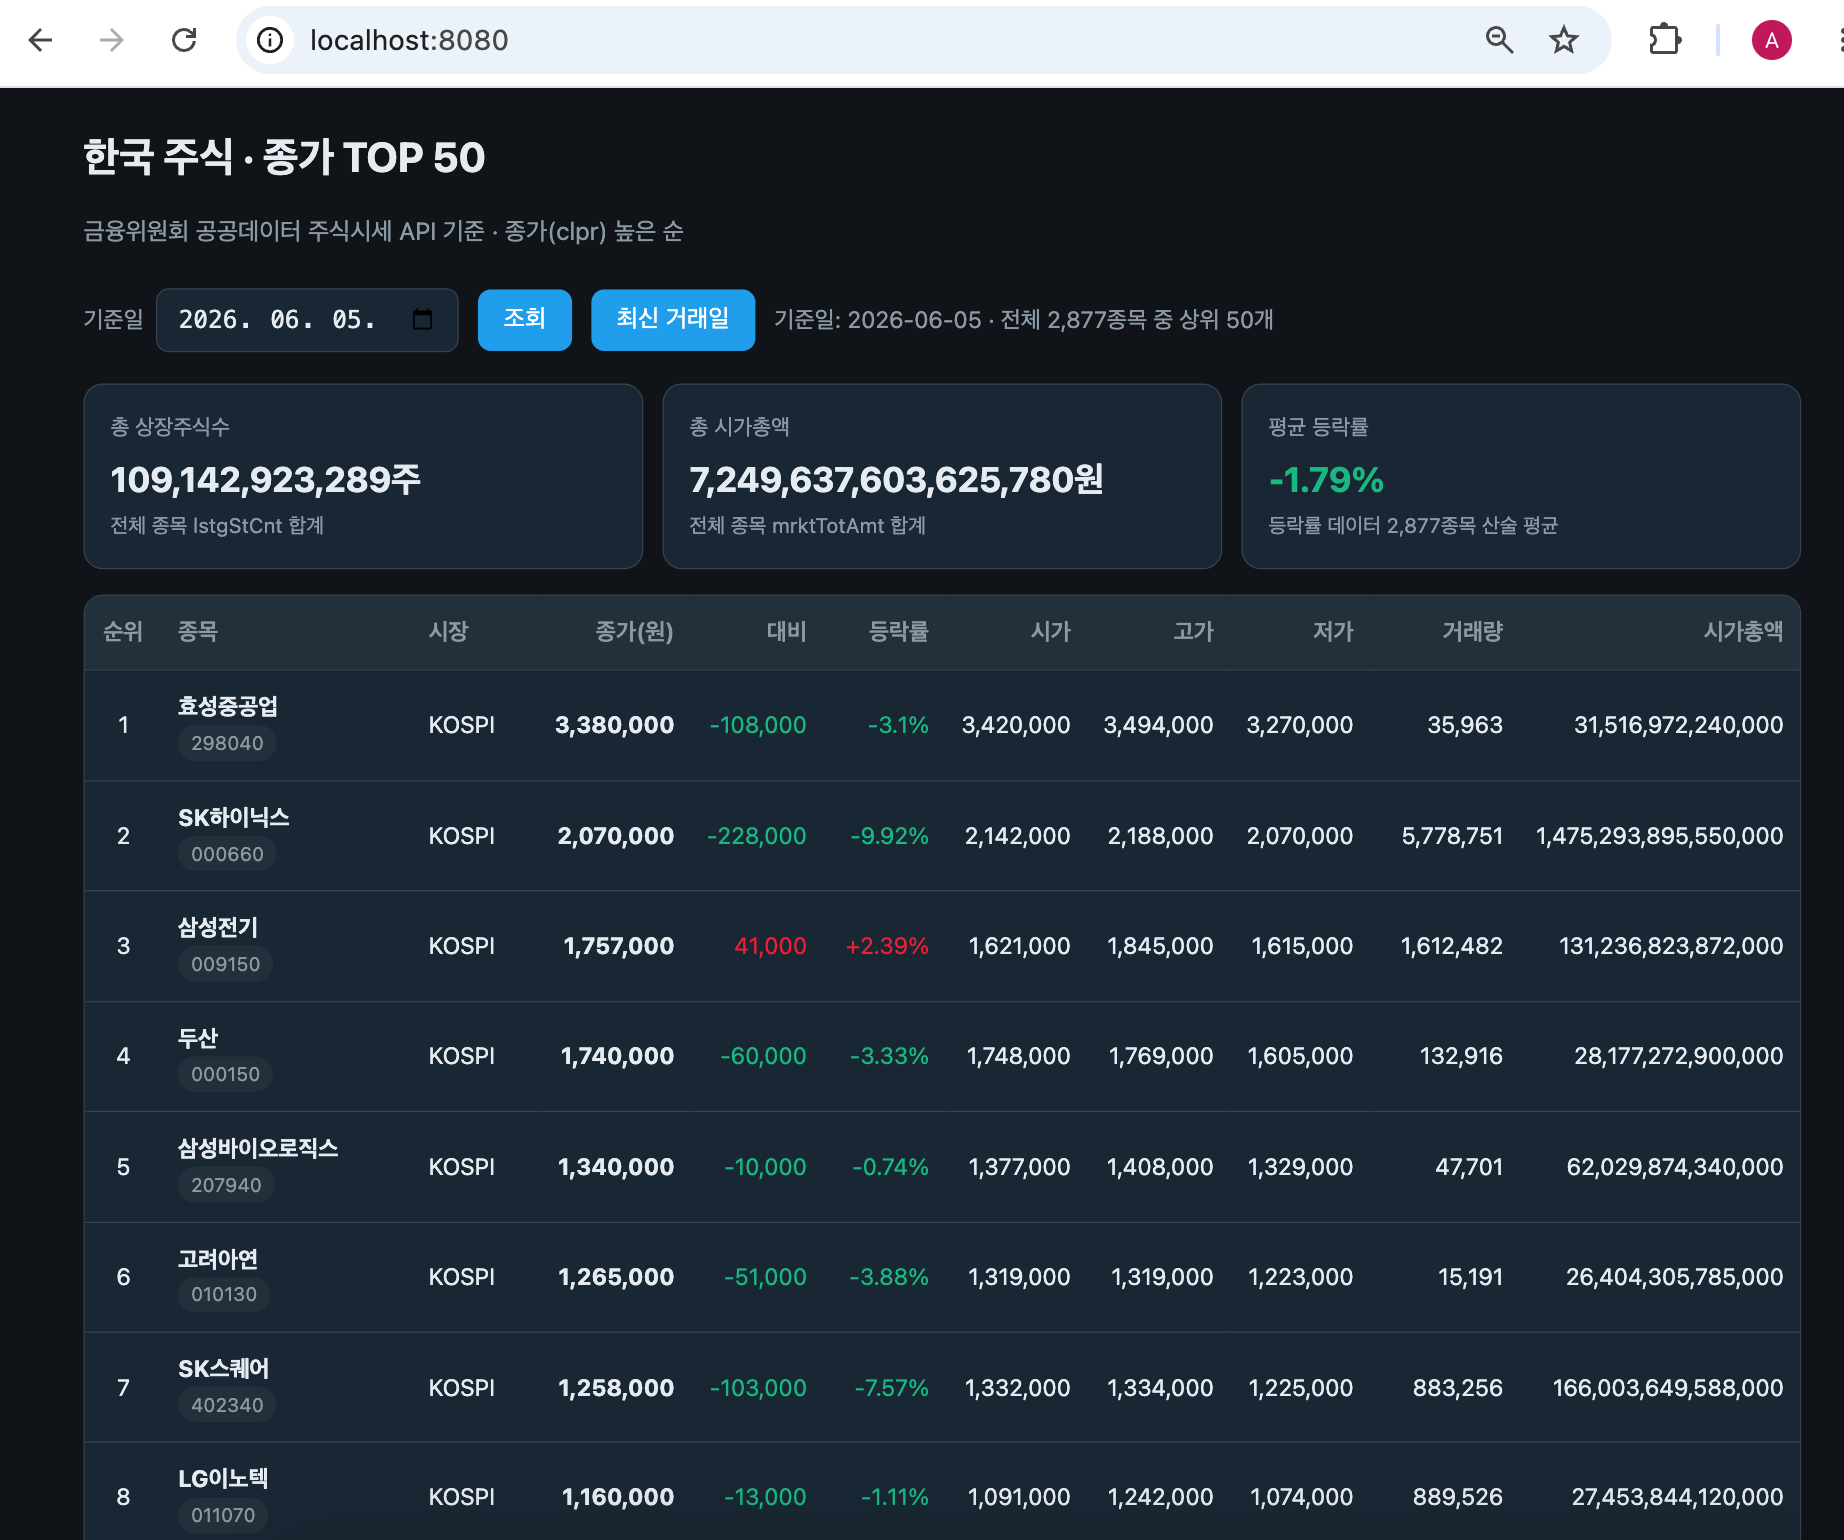Sort by the 고가 column header
Image resolution: width=1844 pixels, height=1540 pixels.
click(1193, 632)
